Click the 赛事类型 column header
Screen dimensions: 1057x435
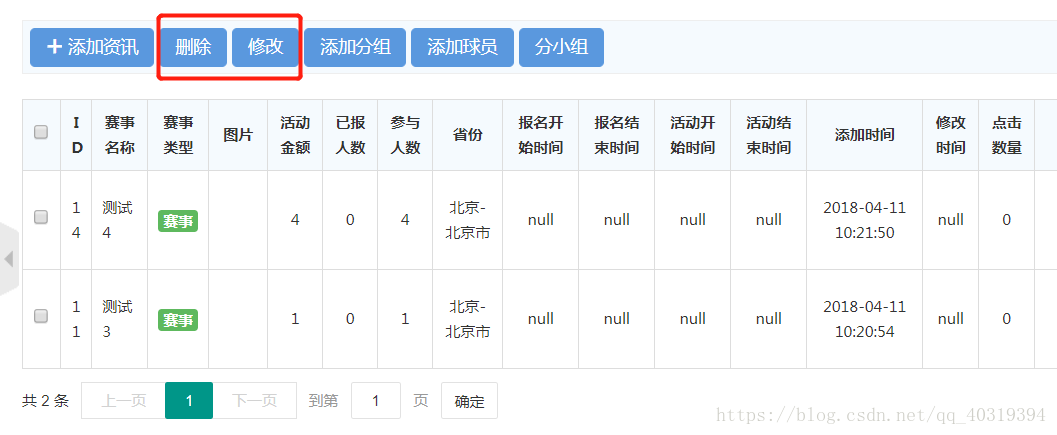(178, 135)
